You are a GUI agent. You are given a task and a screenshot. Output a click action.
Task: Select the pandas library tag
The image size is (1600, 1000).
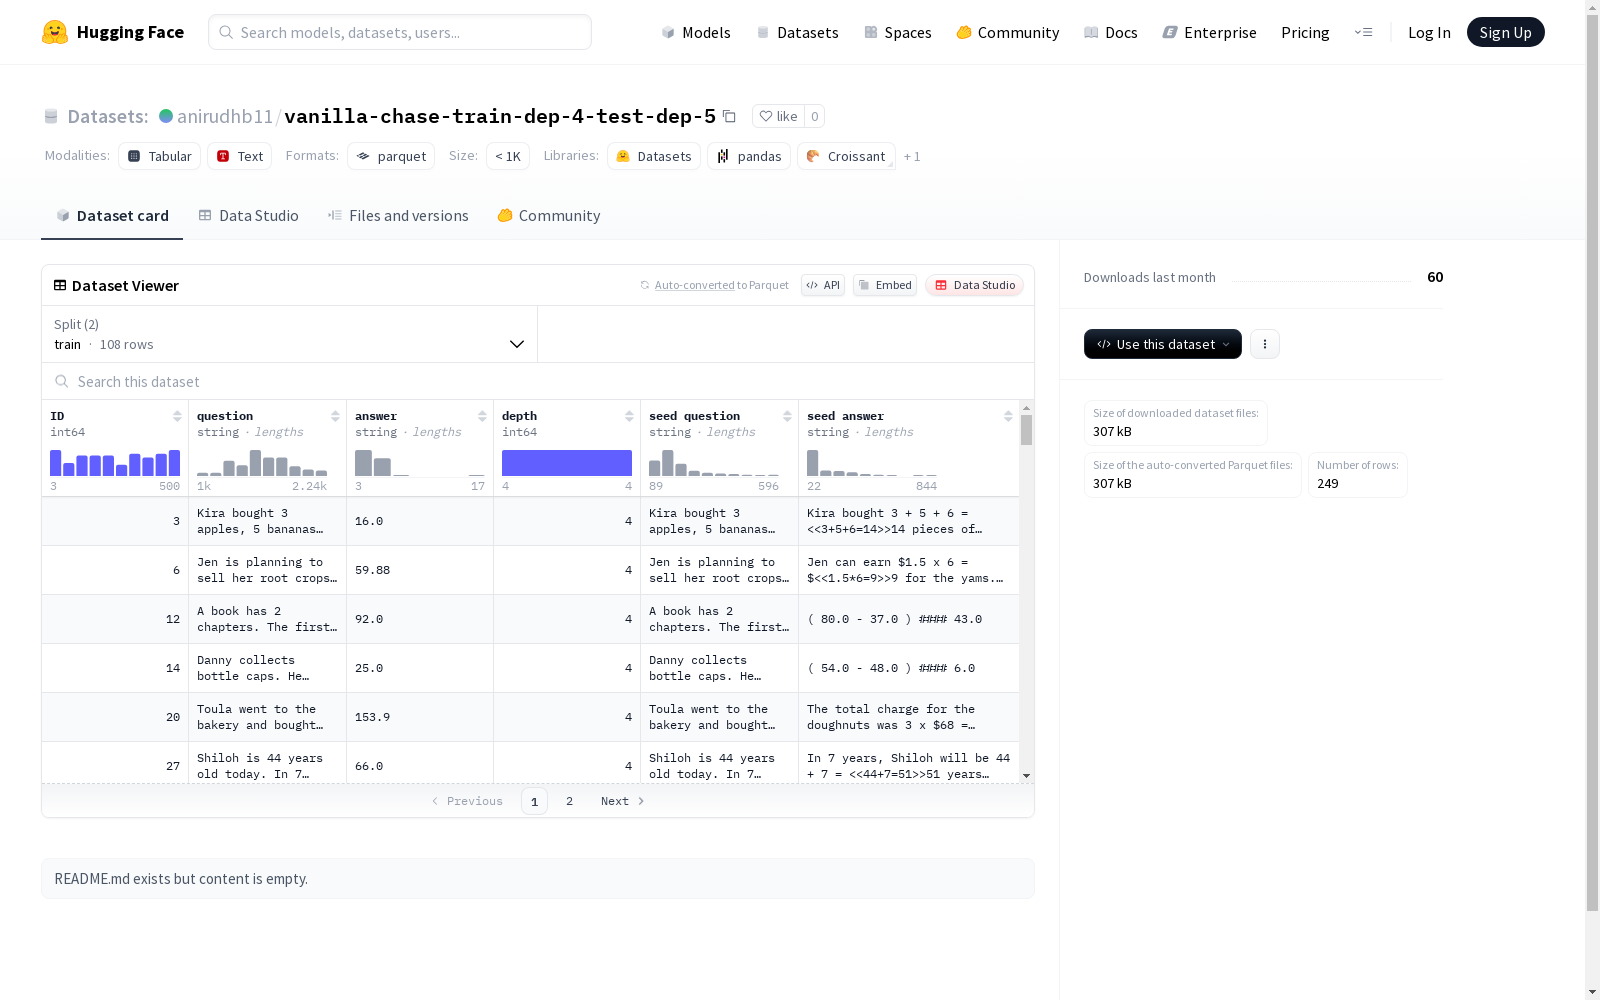(749, 156)
